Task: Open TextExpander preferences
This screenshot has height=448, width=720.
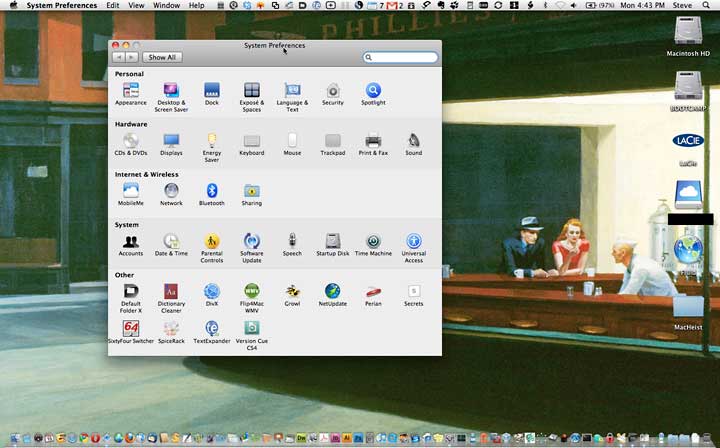Action: (x=212, y=328)
